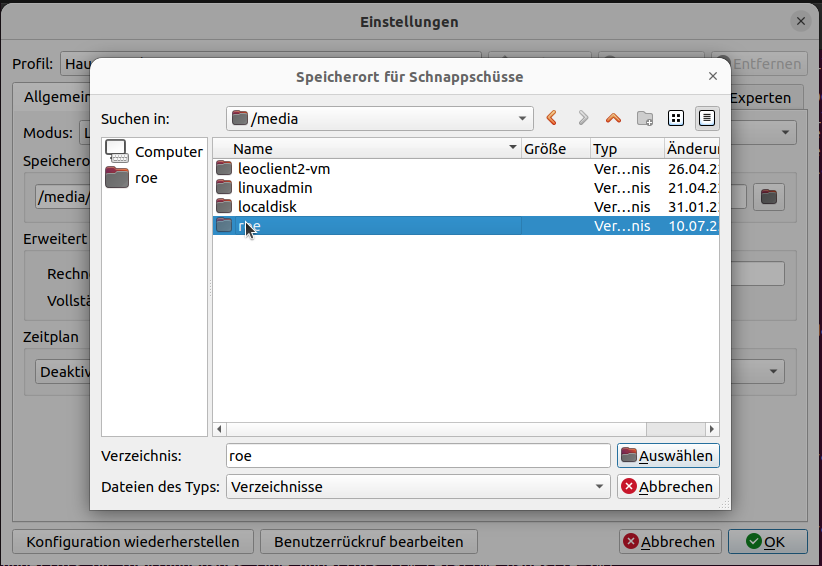Open the Experten tab
The width and height of the screenshot is (822, 566).
(760, 98)
